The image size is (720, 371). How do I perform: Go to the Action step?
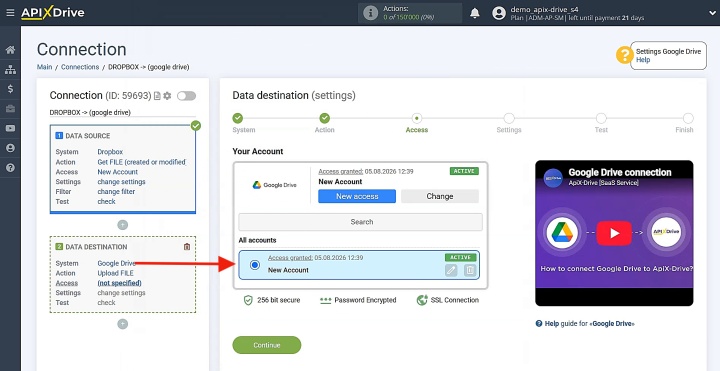[x=325, y=118]
